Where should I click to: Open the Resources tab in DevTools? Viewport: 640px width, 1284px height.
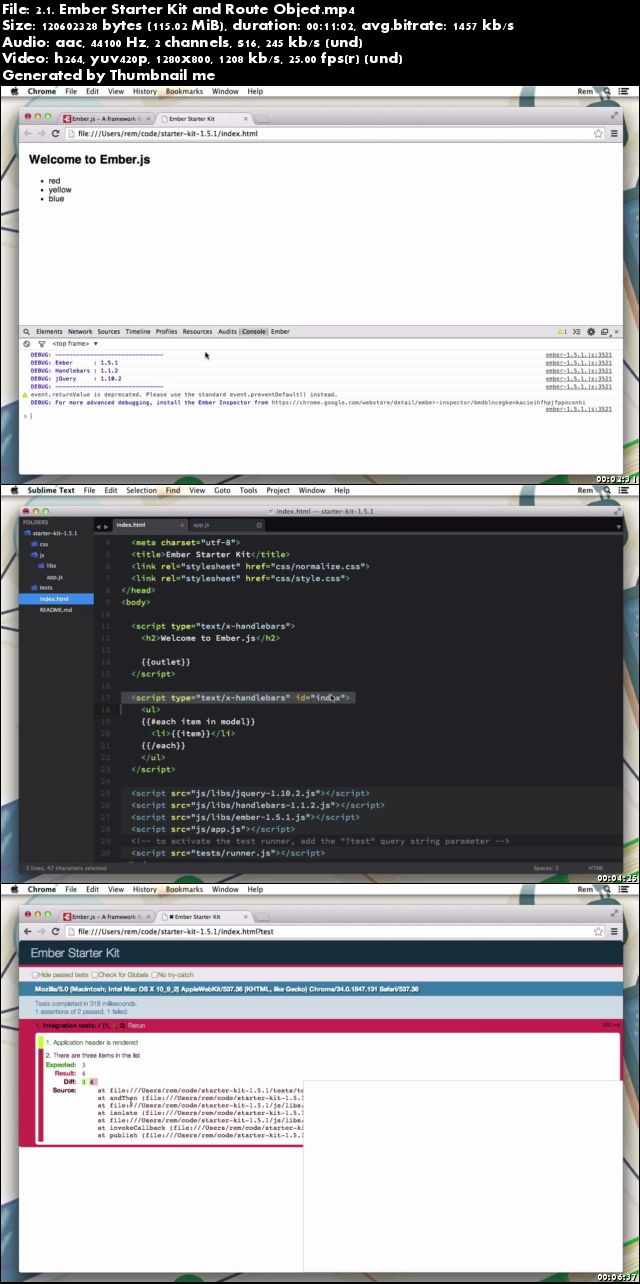[197, 331]
